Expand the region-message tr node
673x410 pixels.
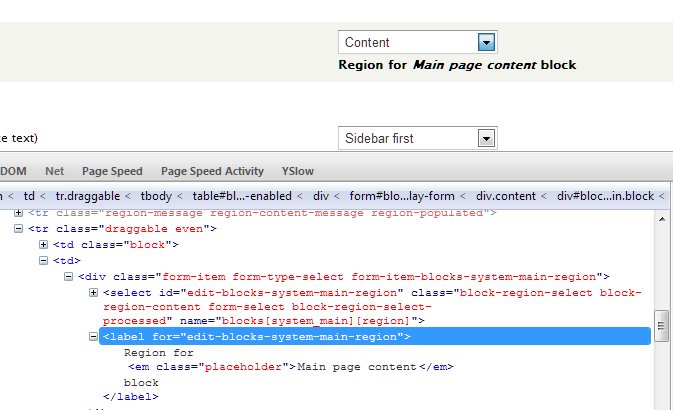point(18,213)
